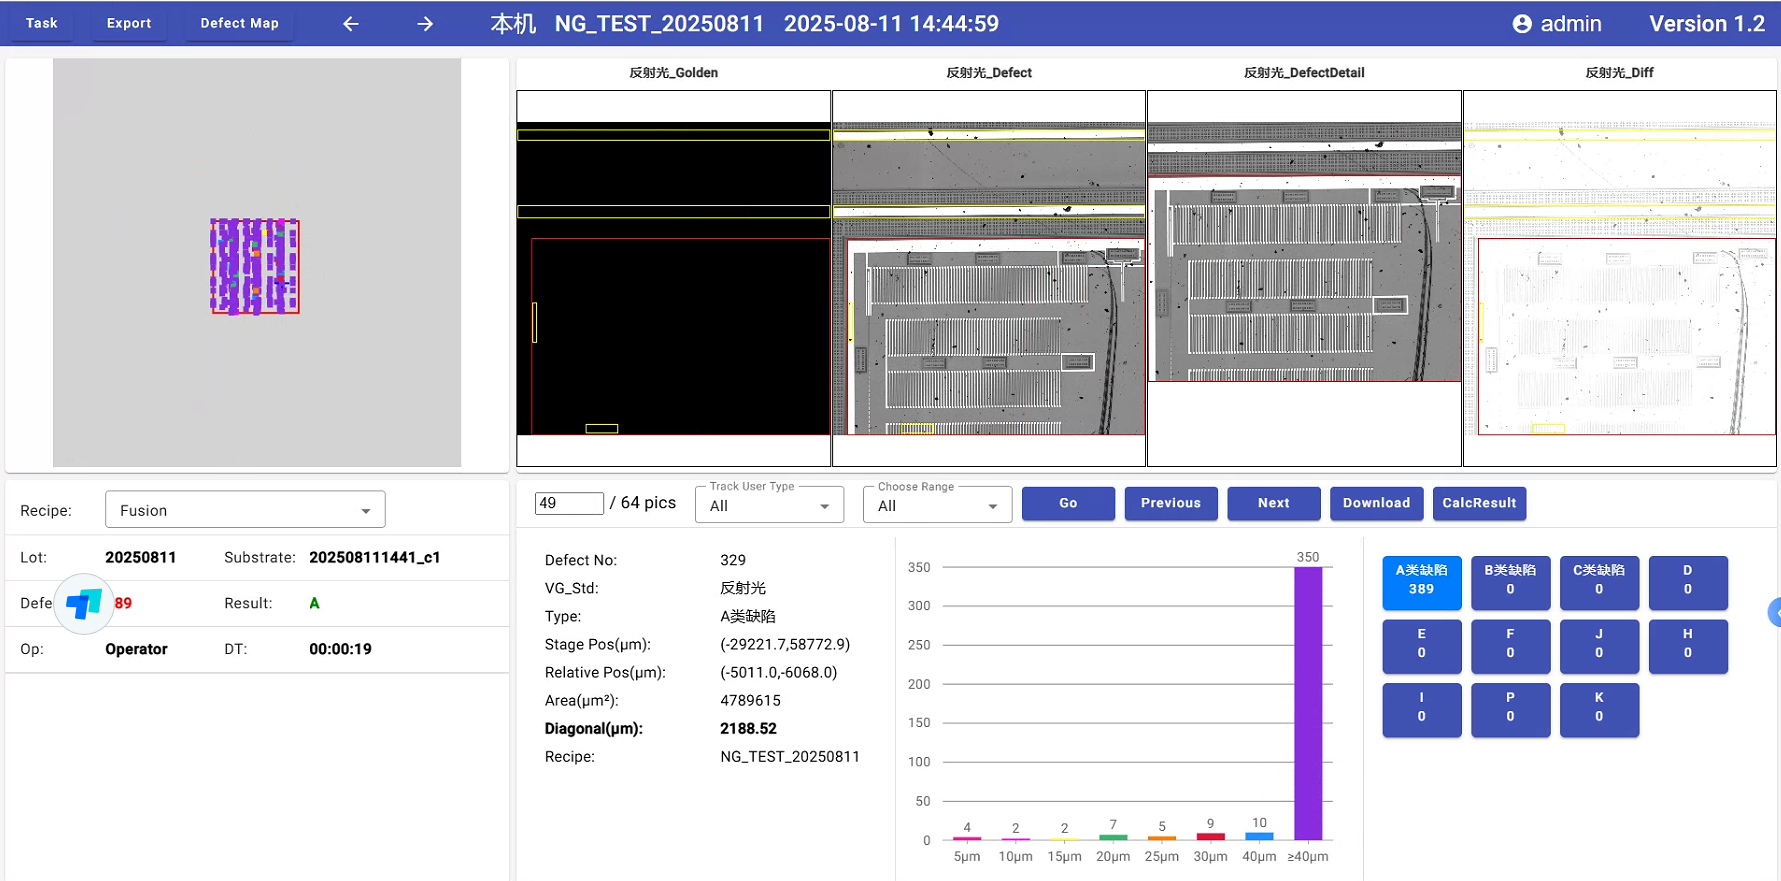The height and width of the screenshot is (881, 1781).
Task: Click the picture number input field
Action: tap(569, 503)
